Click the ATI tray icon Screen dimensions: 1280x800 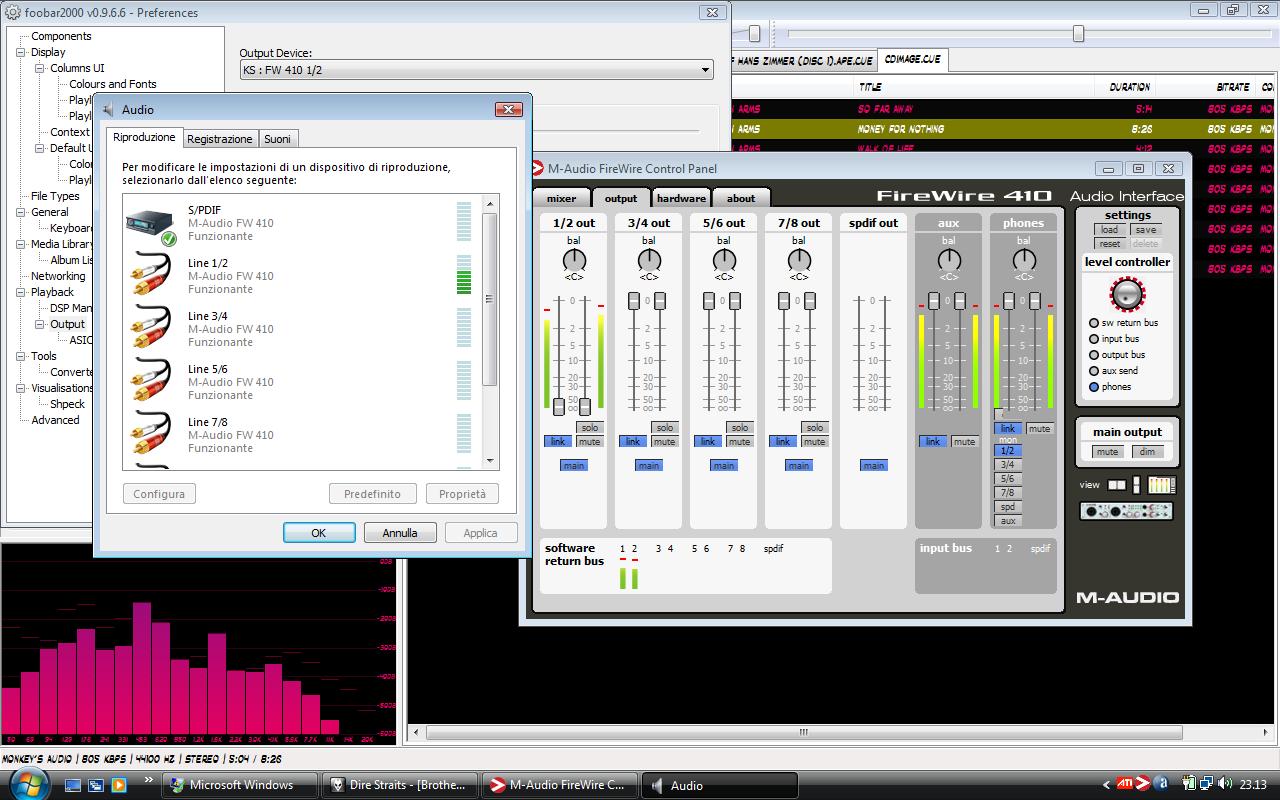pos(1125,784)
